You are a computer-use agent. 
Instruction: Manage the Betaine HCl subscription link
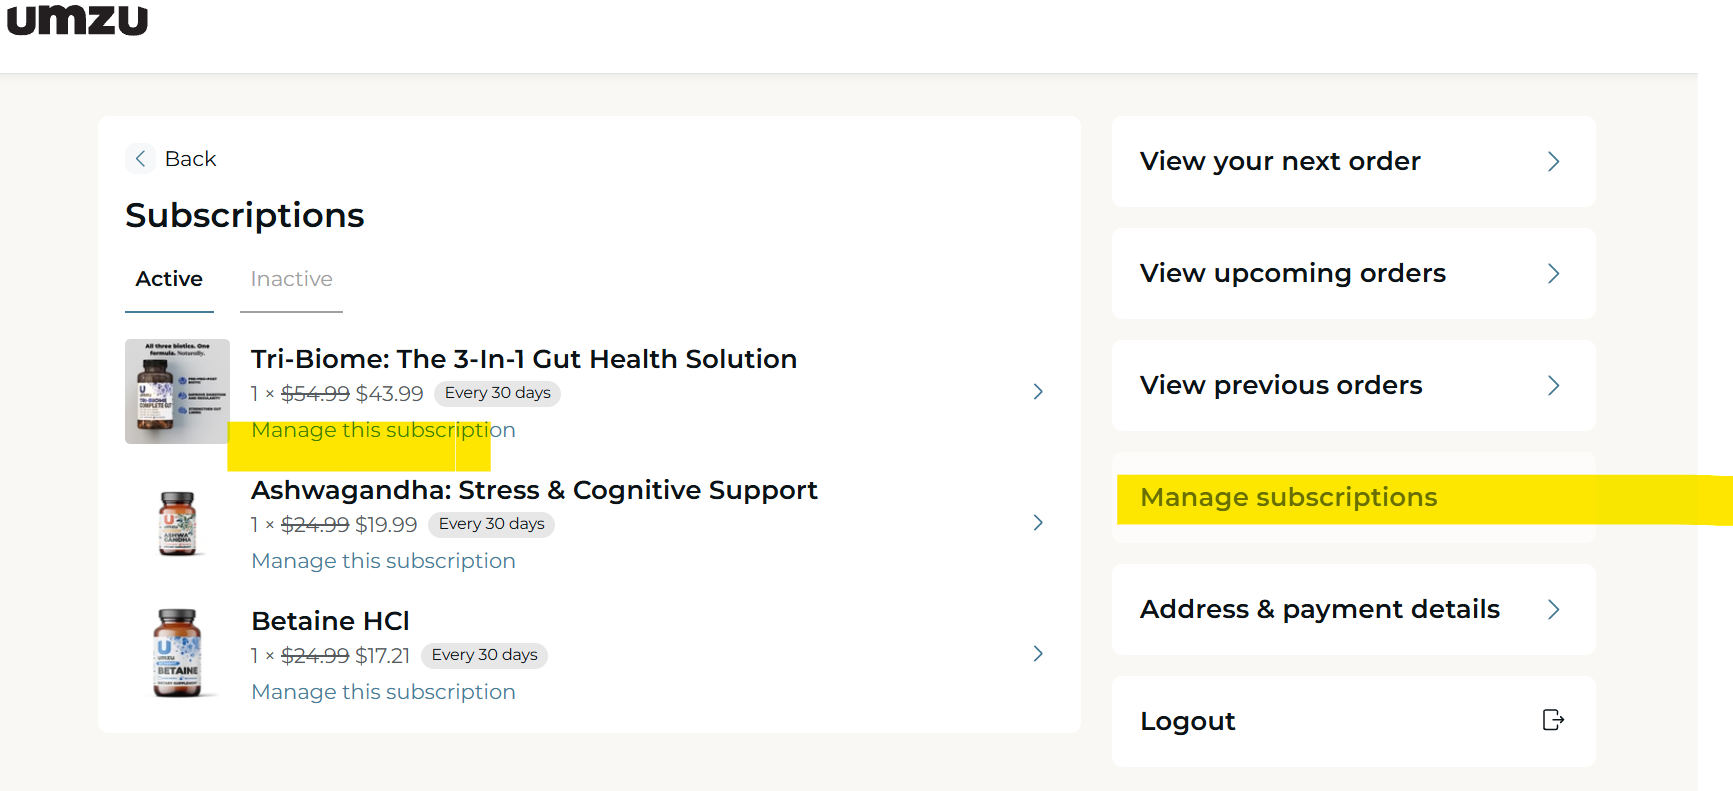point(383,692)
